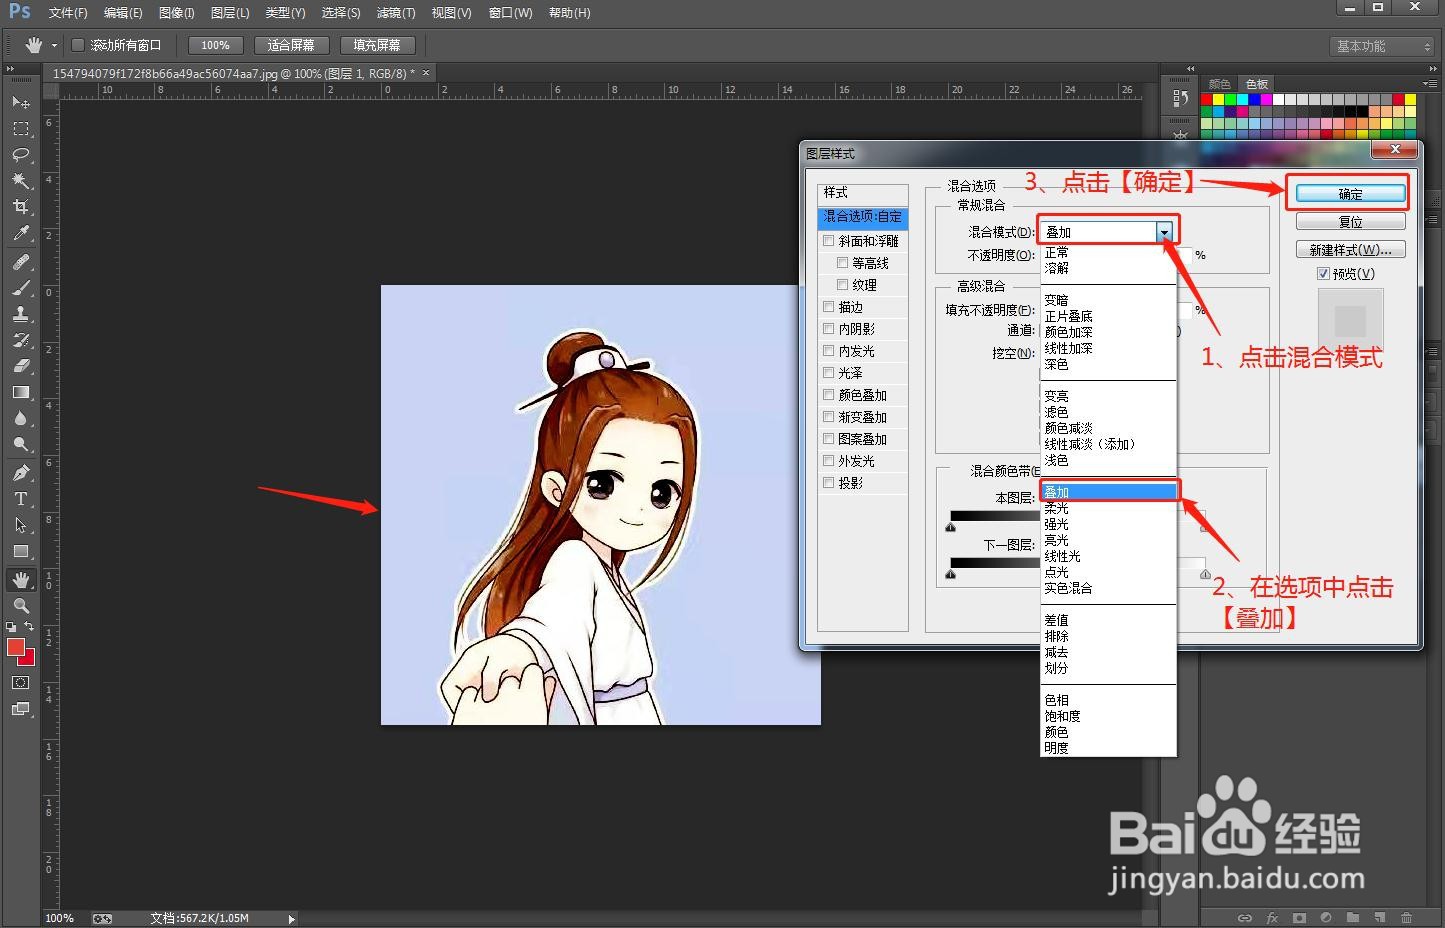The height and width of the screenshot is (928, 1445).
Task: Select the Spot Healing Brush tool
Action: point(20,262)
